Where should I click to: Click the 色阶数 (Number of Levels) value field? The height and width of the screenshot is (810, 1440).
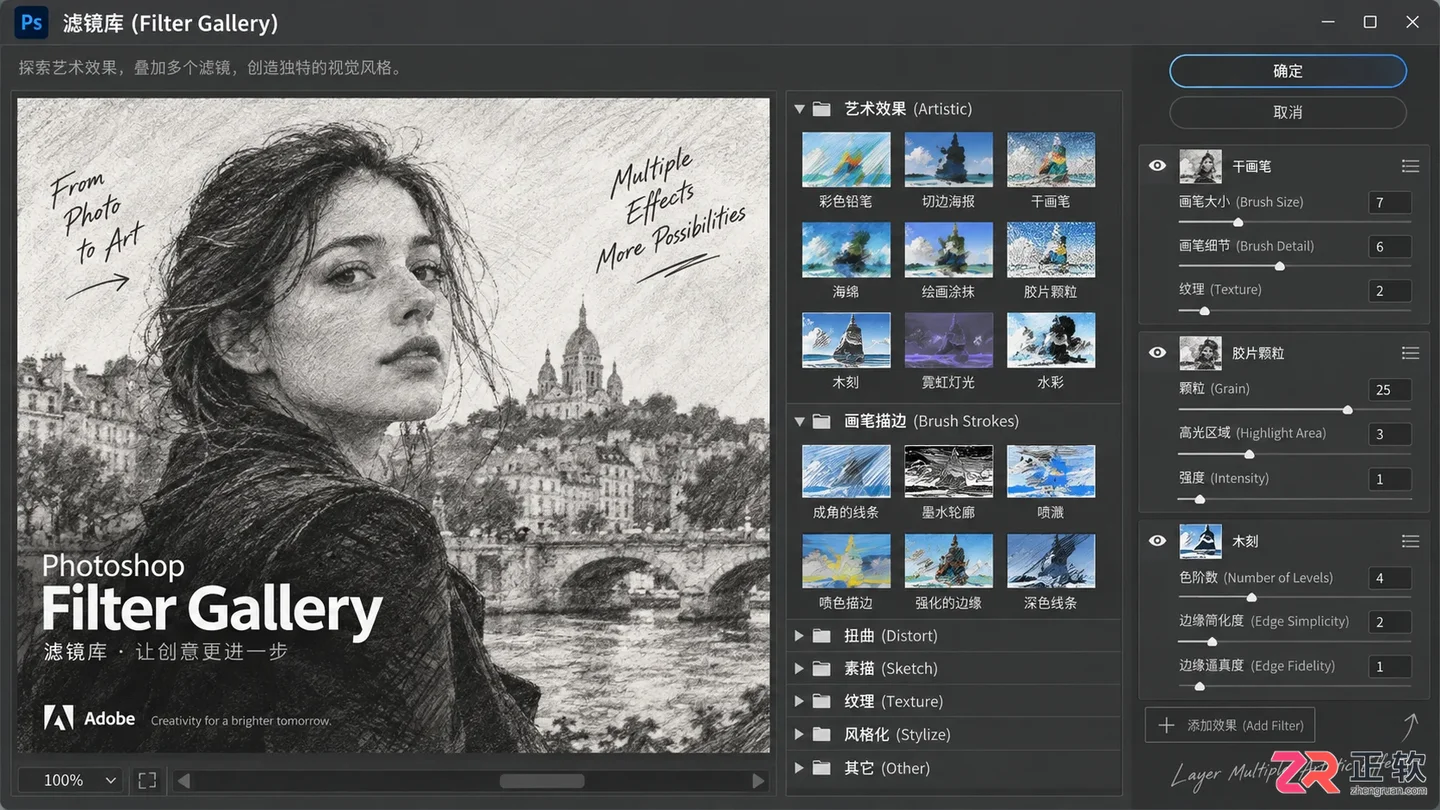point(1390,578)
